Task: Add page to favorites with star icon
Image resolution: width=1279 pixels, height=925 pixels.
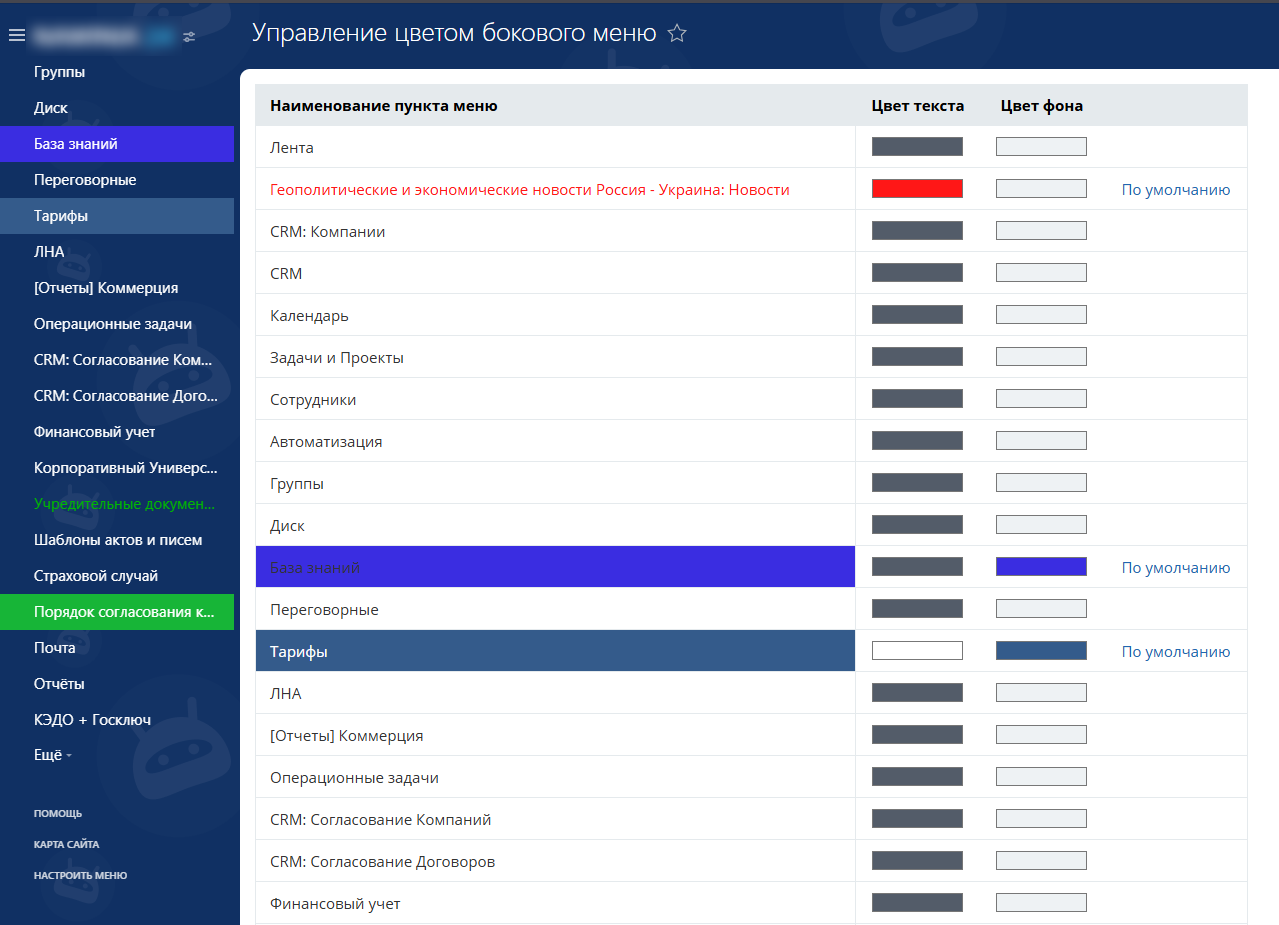Action: (677, 34)
